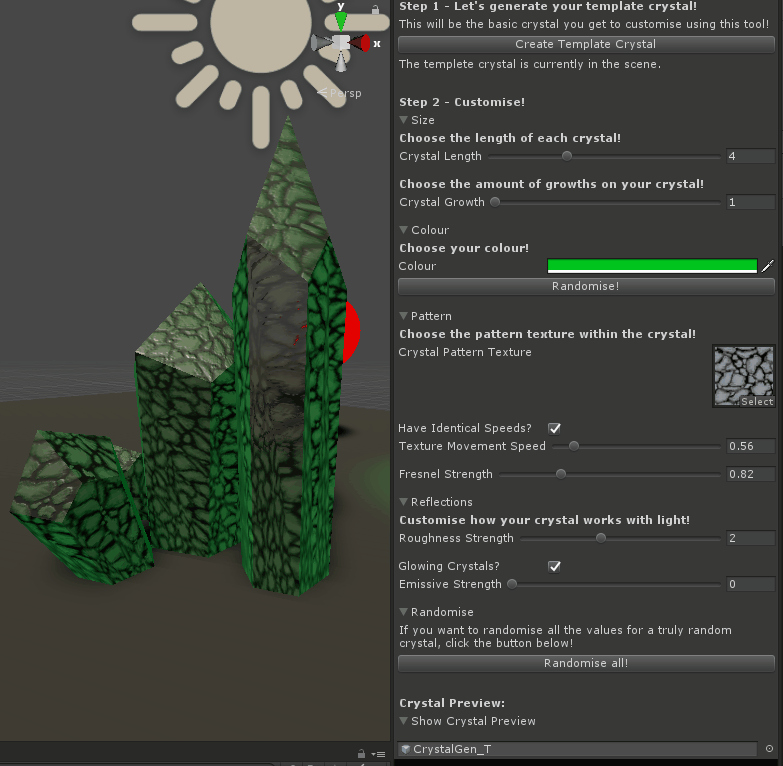The image size is (783, 766).
Task: Collapse the Randomise foldout
Action: [x=403, y=612]
